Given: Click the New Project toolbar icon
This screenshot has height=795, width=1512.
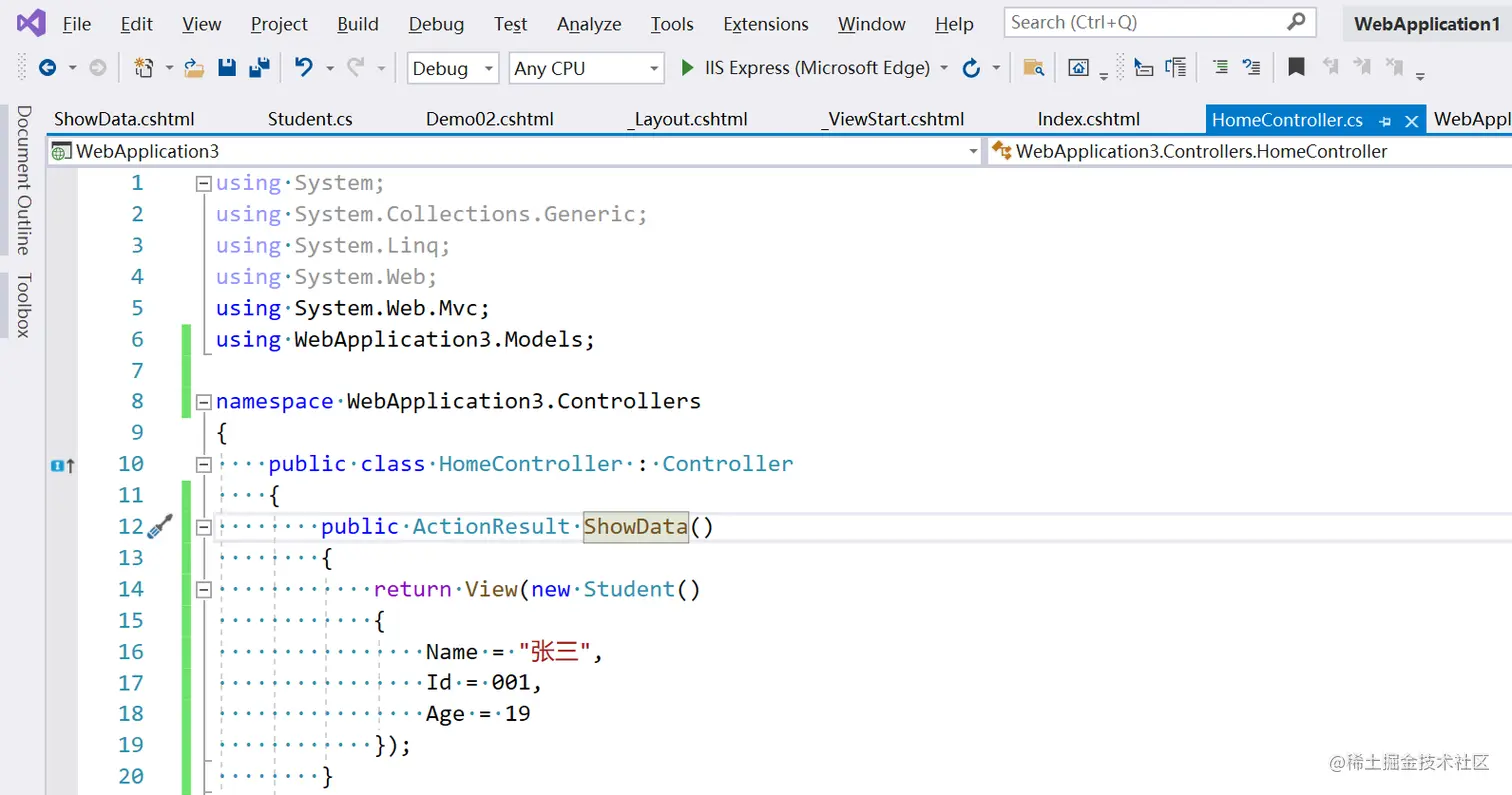Looking at the screenshot, I should click(144, 68).
